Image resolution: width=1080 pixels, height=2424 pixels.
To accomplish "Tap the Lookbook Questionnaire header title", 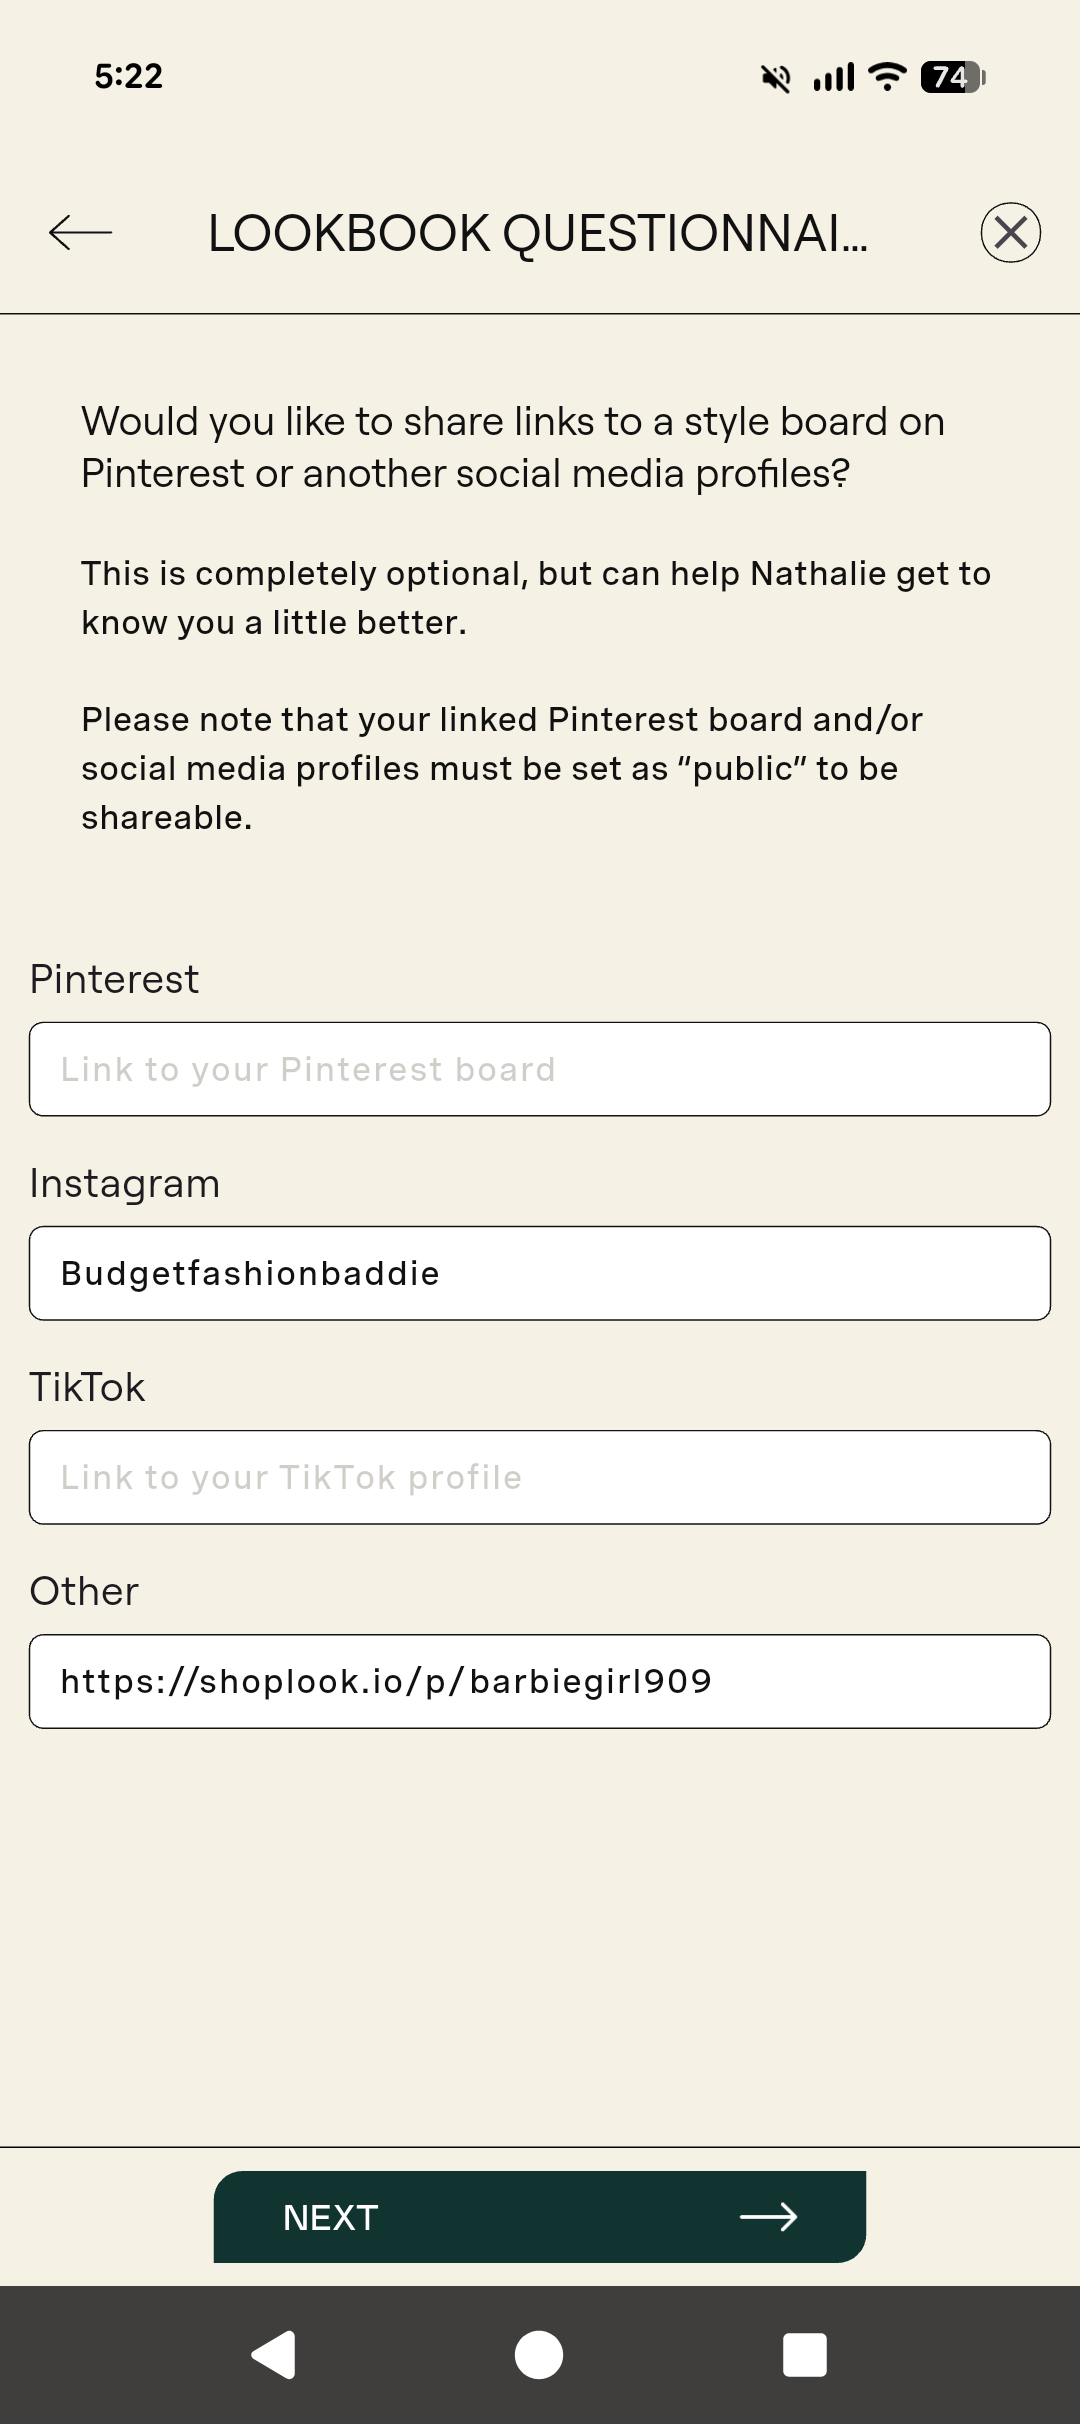I will [538, 233].
